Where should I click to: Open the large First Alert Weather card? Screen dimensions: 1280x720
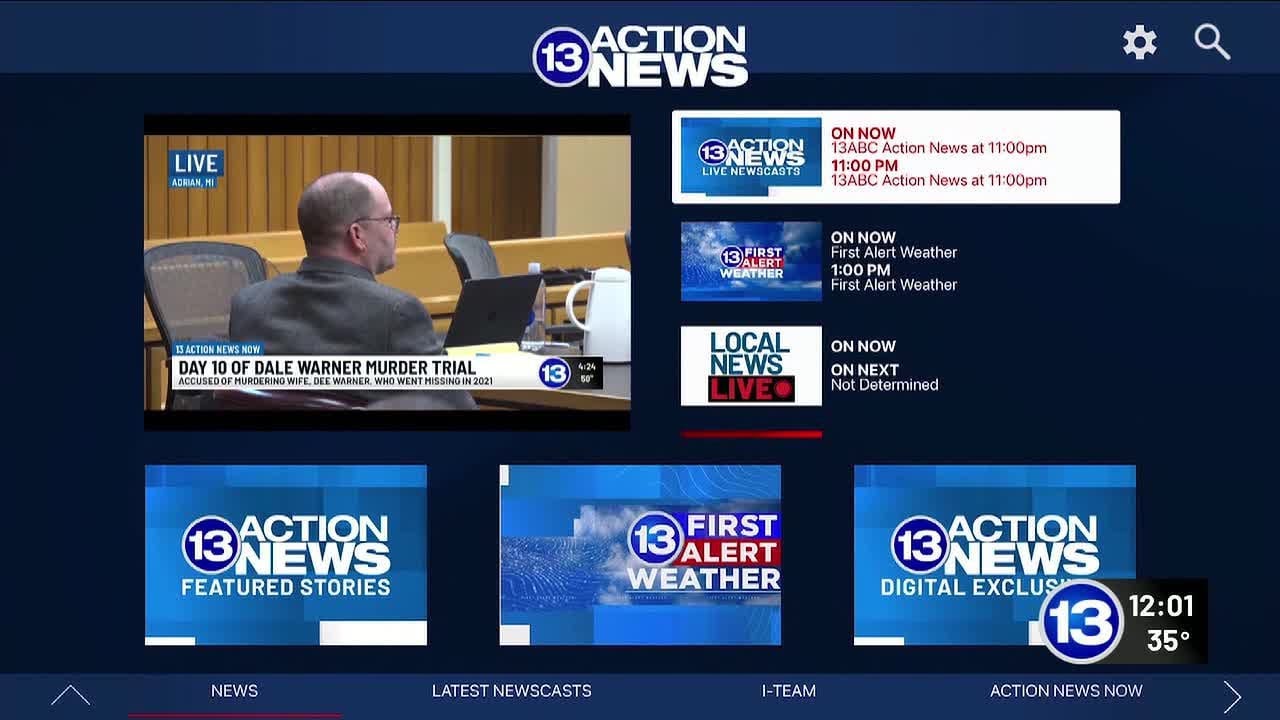click(640, 555)
